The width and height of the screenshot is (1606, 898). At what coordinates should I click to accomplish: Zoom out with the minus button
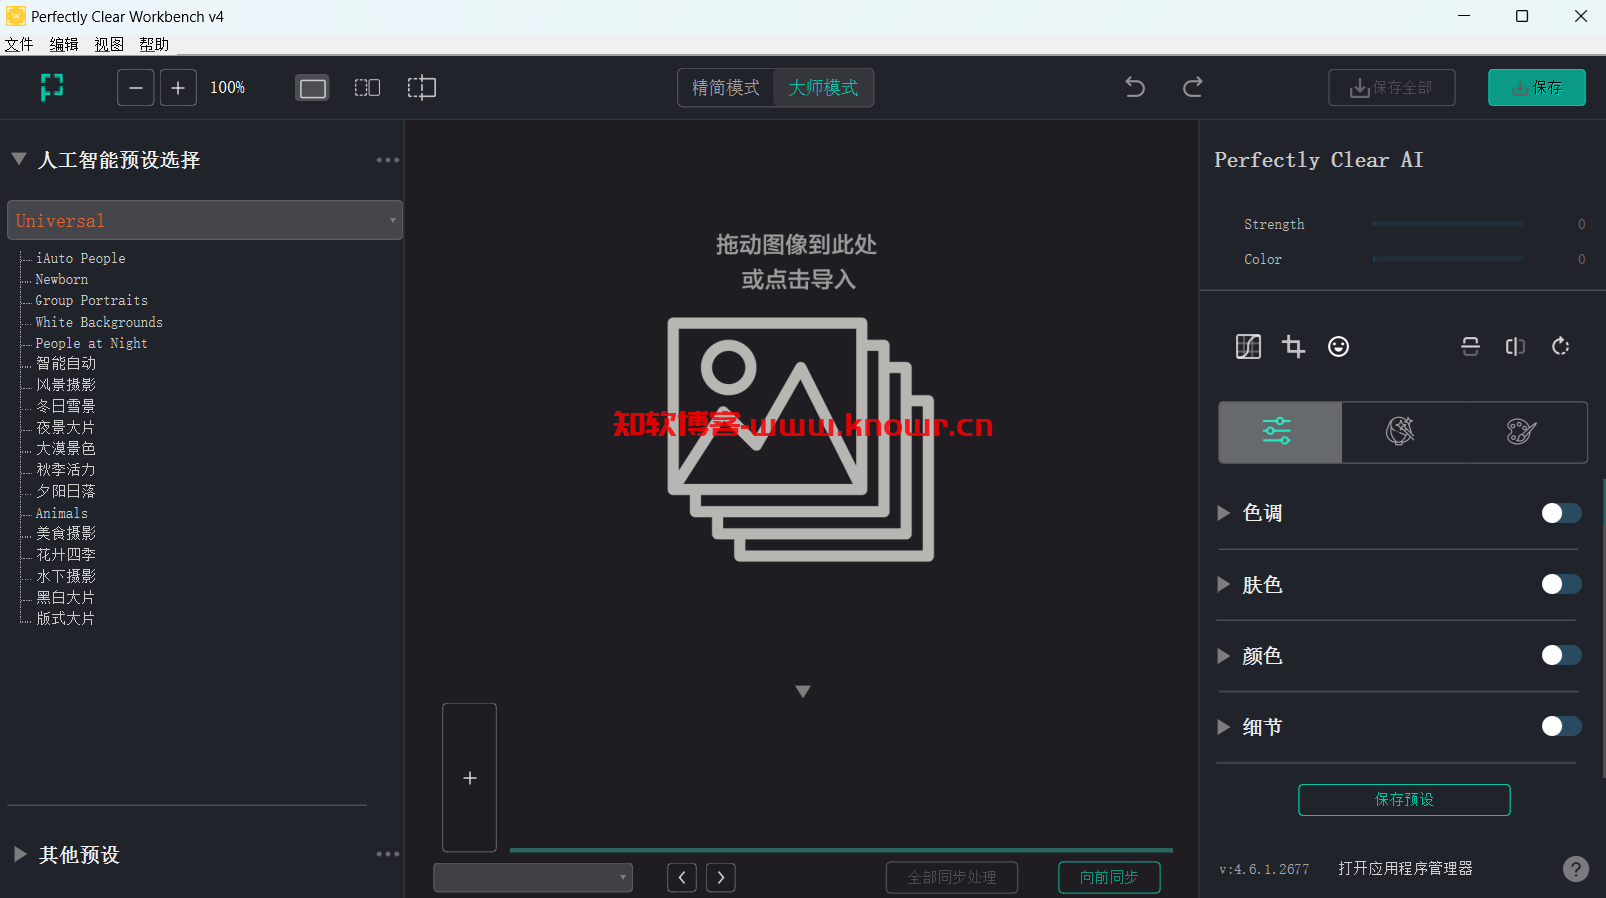tap(136, 88)
